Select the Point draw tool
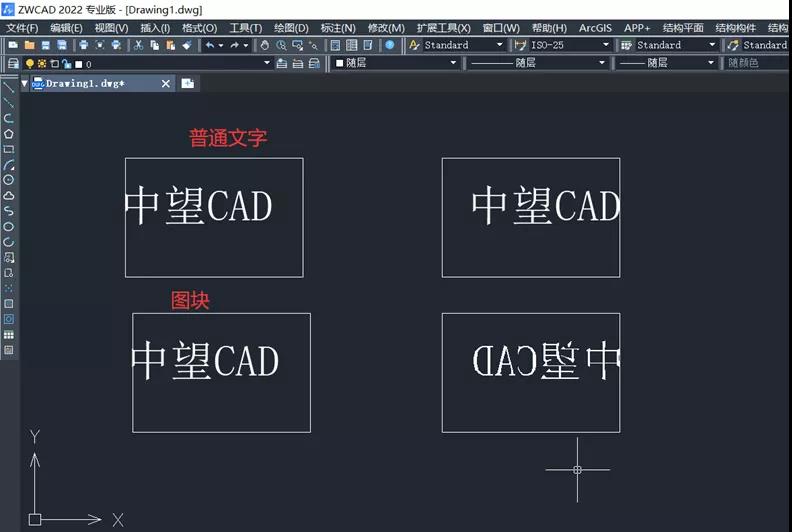The width and height of the screenshot is (792, 532). (x=9, y=288)
